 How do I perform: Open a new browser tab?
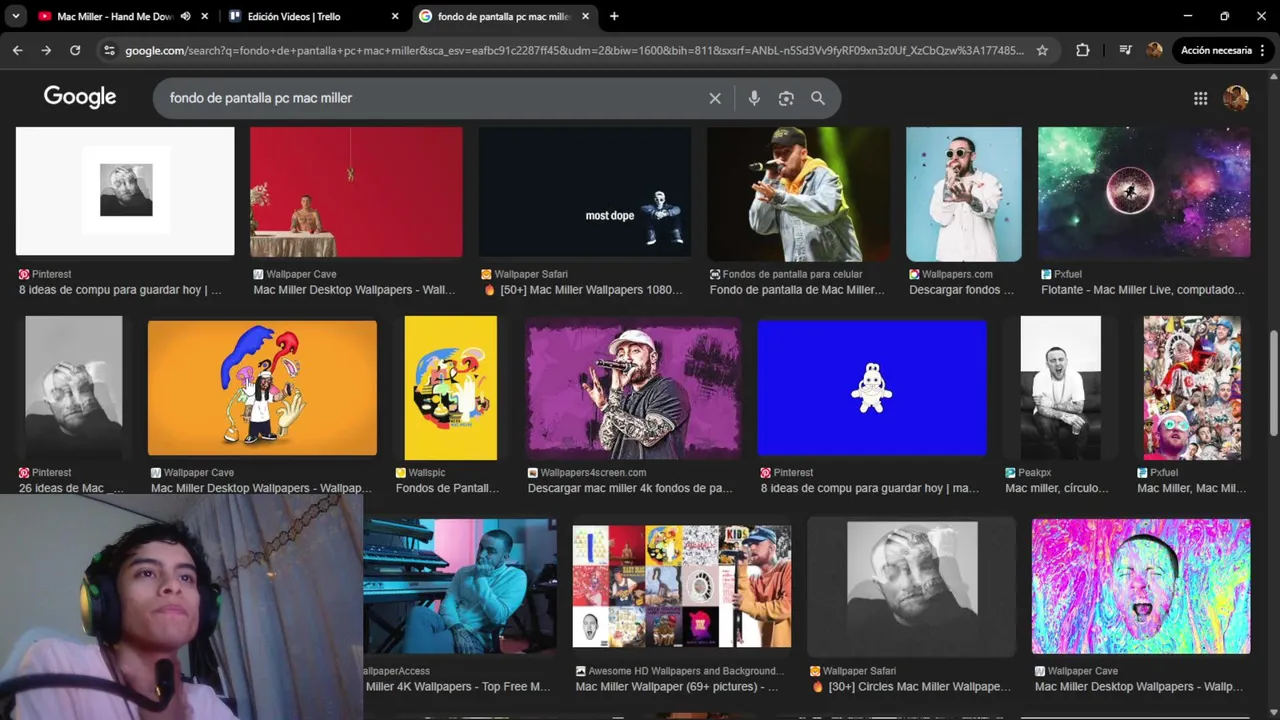pos(614,16)
